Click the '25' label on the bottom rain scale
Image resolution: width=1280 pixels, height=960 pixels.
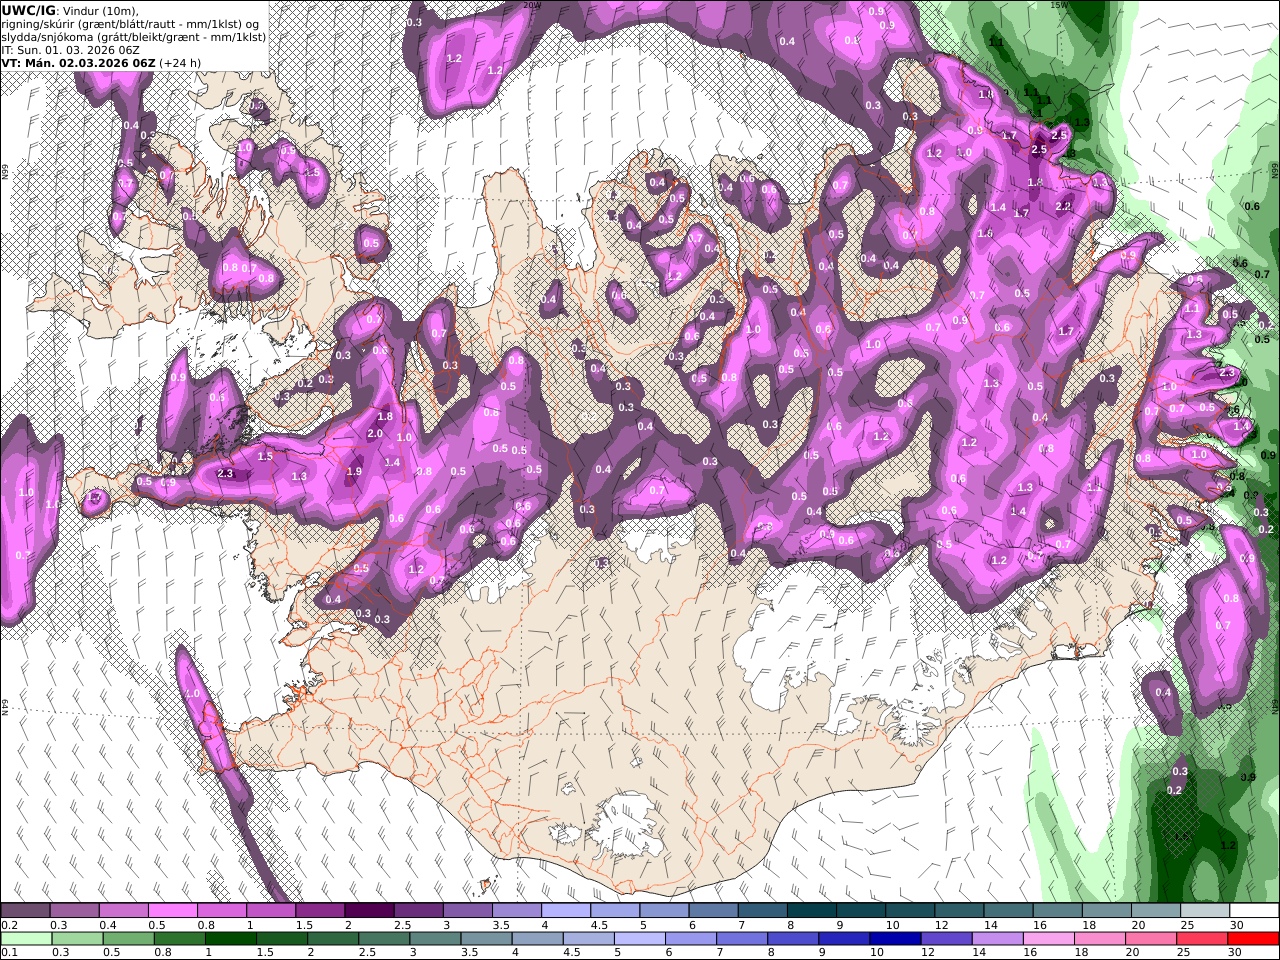tap(1184, 952)
